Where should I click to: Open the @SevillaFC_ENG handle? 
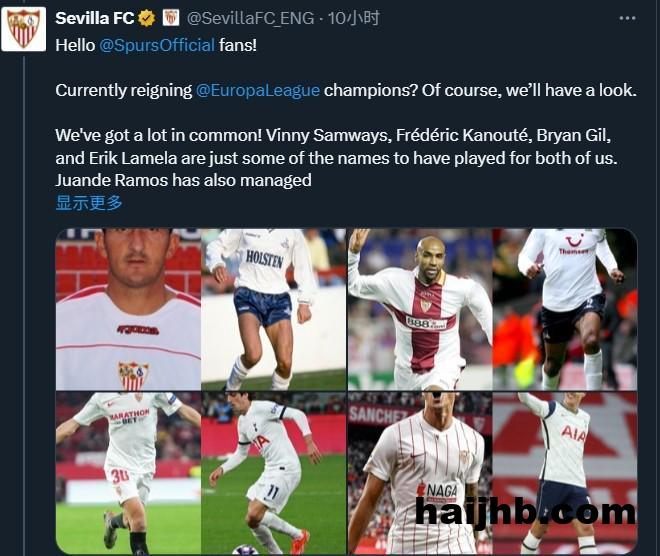point(250,19)
